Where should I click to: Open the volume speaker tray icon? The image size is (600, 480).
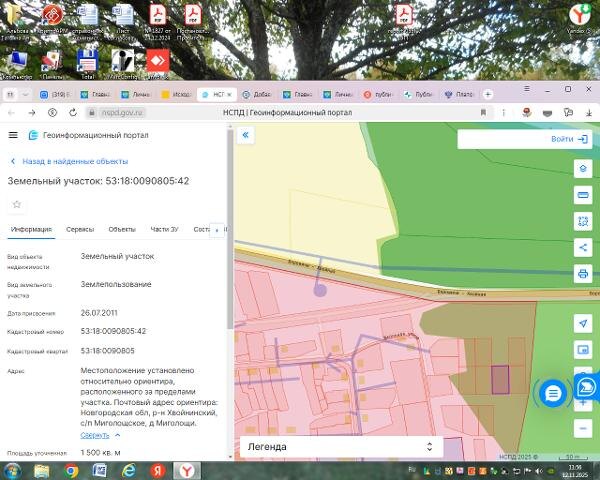(x=539, y=471)
